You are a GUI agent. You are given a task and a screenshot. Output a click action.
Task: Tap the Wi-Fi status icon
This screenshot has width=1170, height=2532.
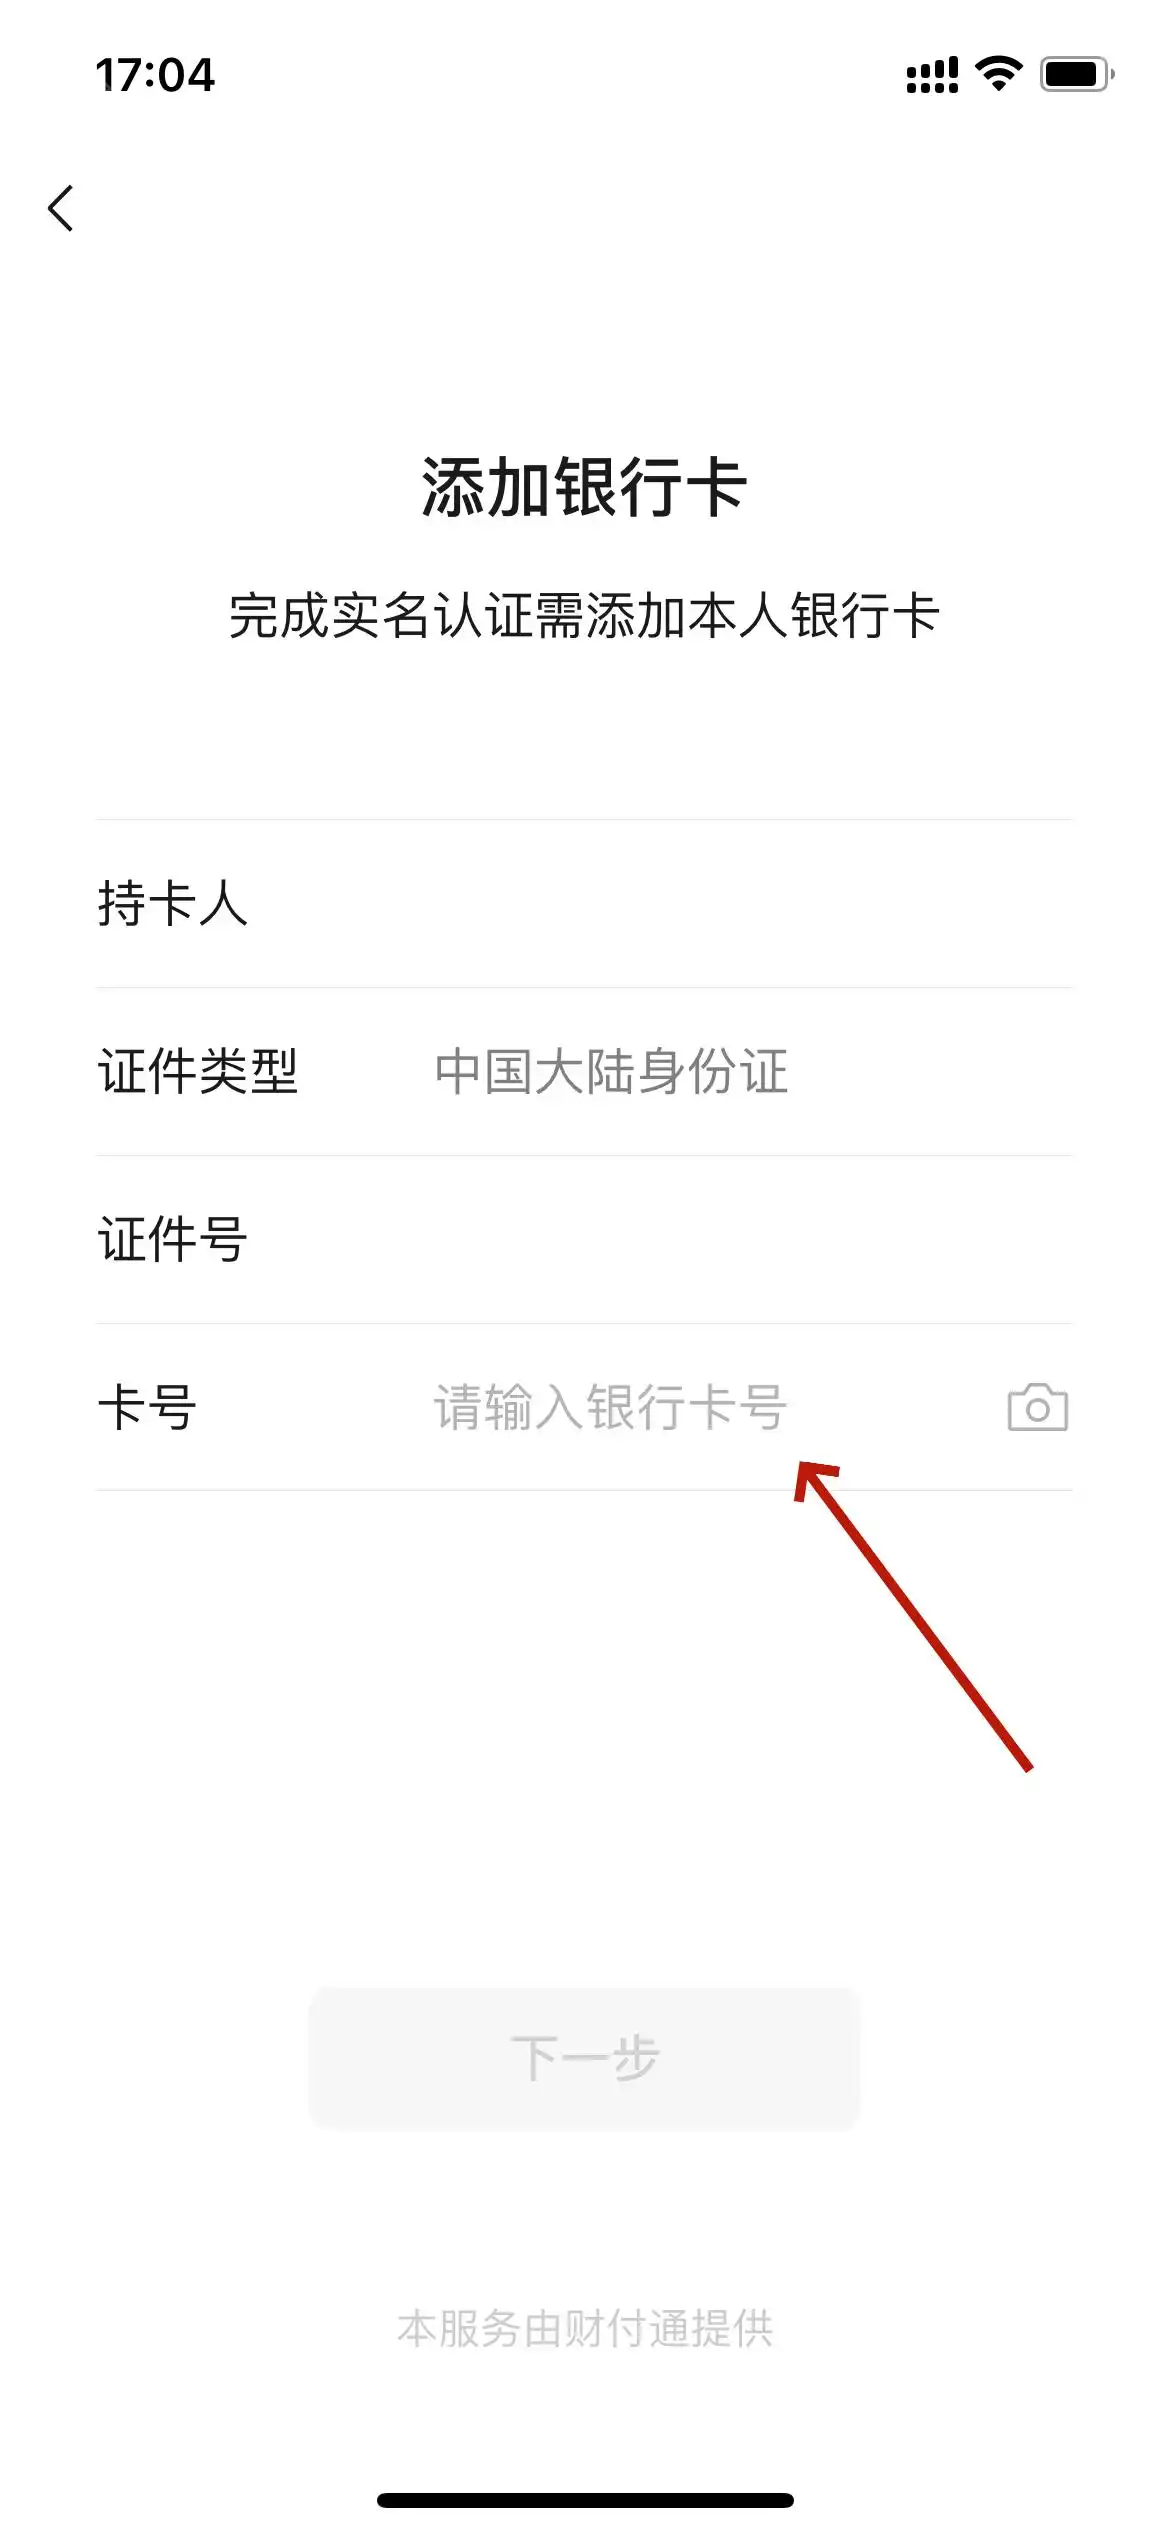pos(998,74)
